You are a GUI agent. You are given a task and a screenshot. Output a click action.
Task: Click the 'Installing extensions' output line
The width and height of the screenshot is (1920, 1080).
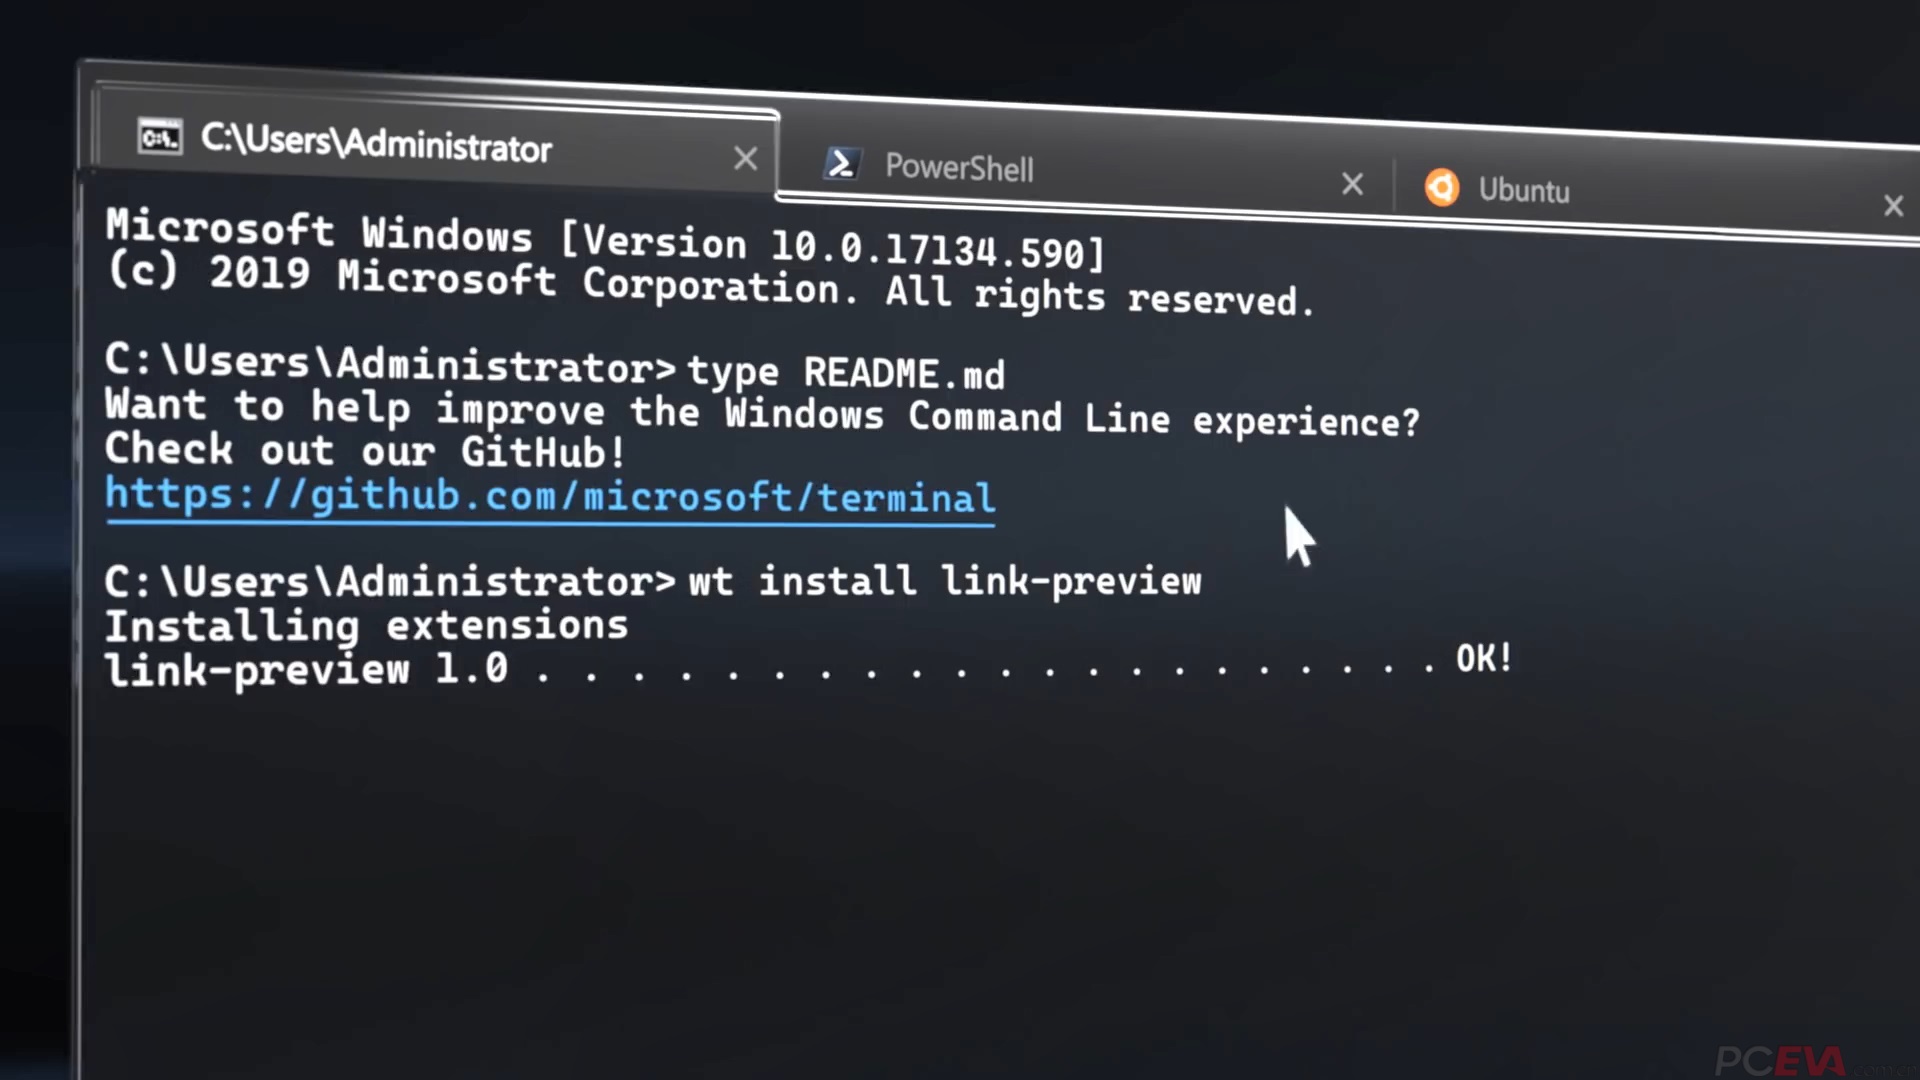click(x=366, y=624)
